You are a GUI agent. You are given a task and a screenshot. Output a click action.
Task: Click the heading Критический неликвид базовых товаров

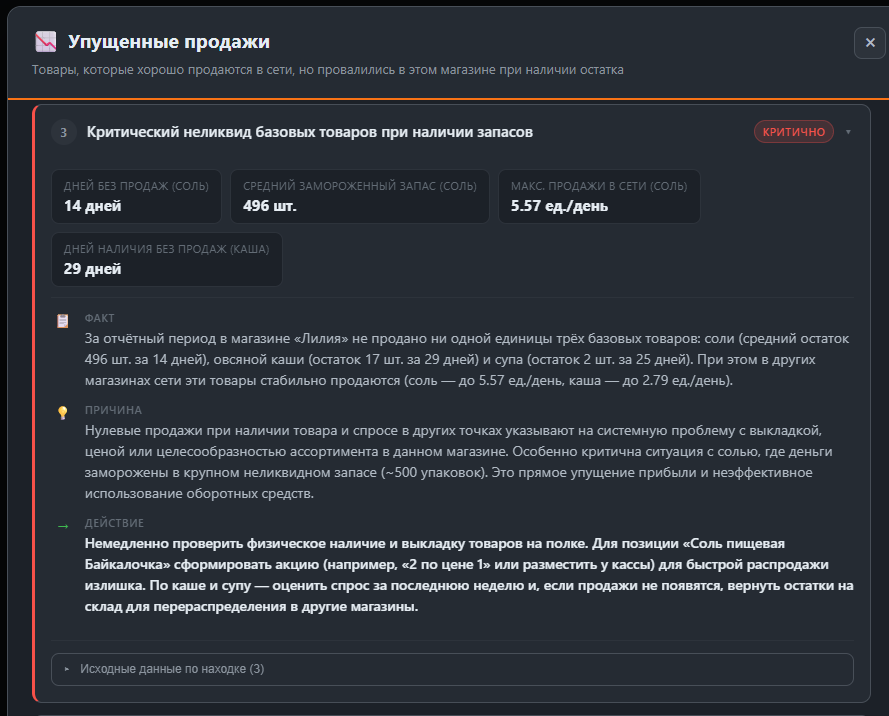pos(309,132)
